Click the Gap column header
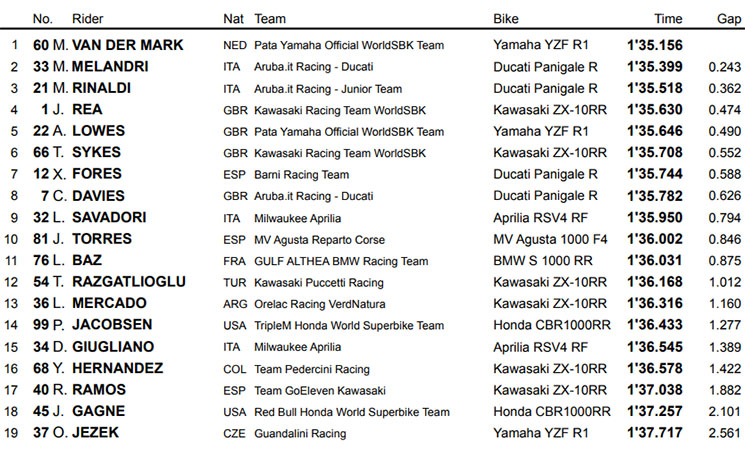745x449 pixels. point(729,19)
